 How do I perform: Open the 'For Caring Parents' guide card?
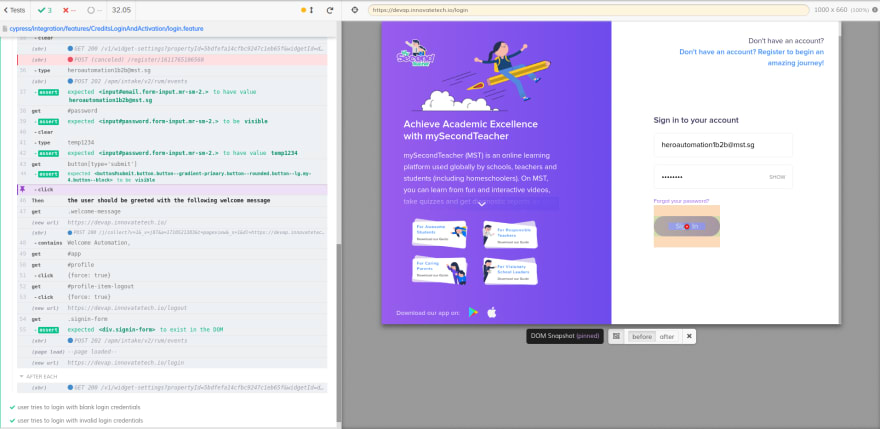[439, 271]
